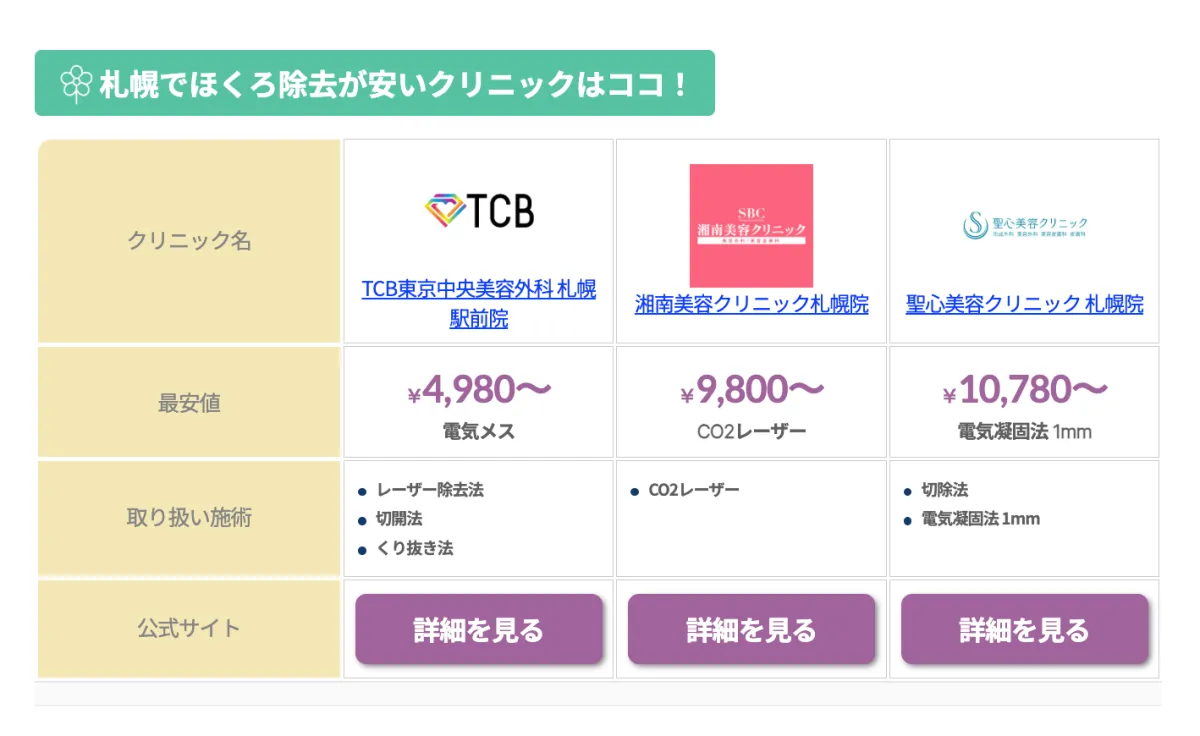The image size is (1200, 736).
Task: Open 聖心美容クリニック 札幌院 link
Action: (1025, 304)
